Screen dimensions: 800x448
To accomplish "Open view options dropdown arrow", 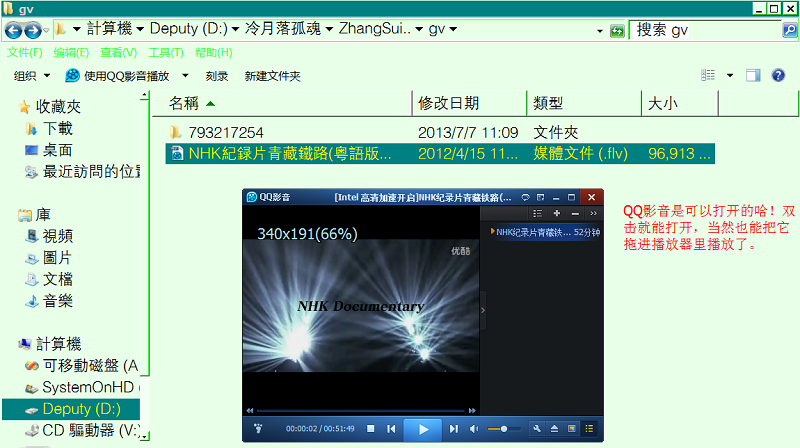I will click(730, 76).
